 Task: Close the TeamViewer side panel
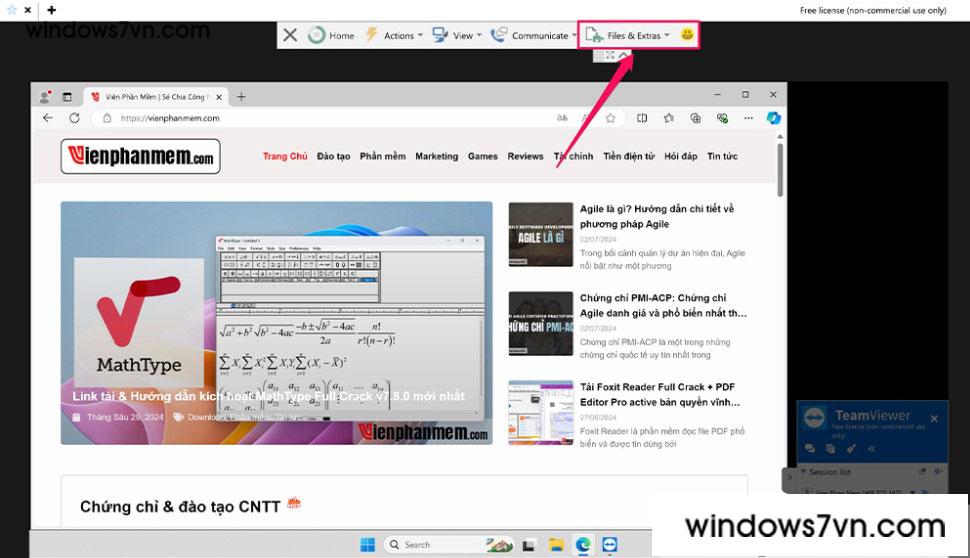[x=934, y=419]
